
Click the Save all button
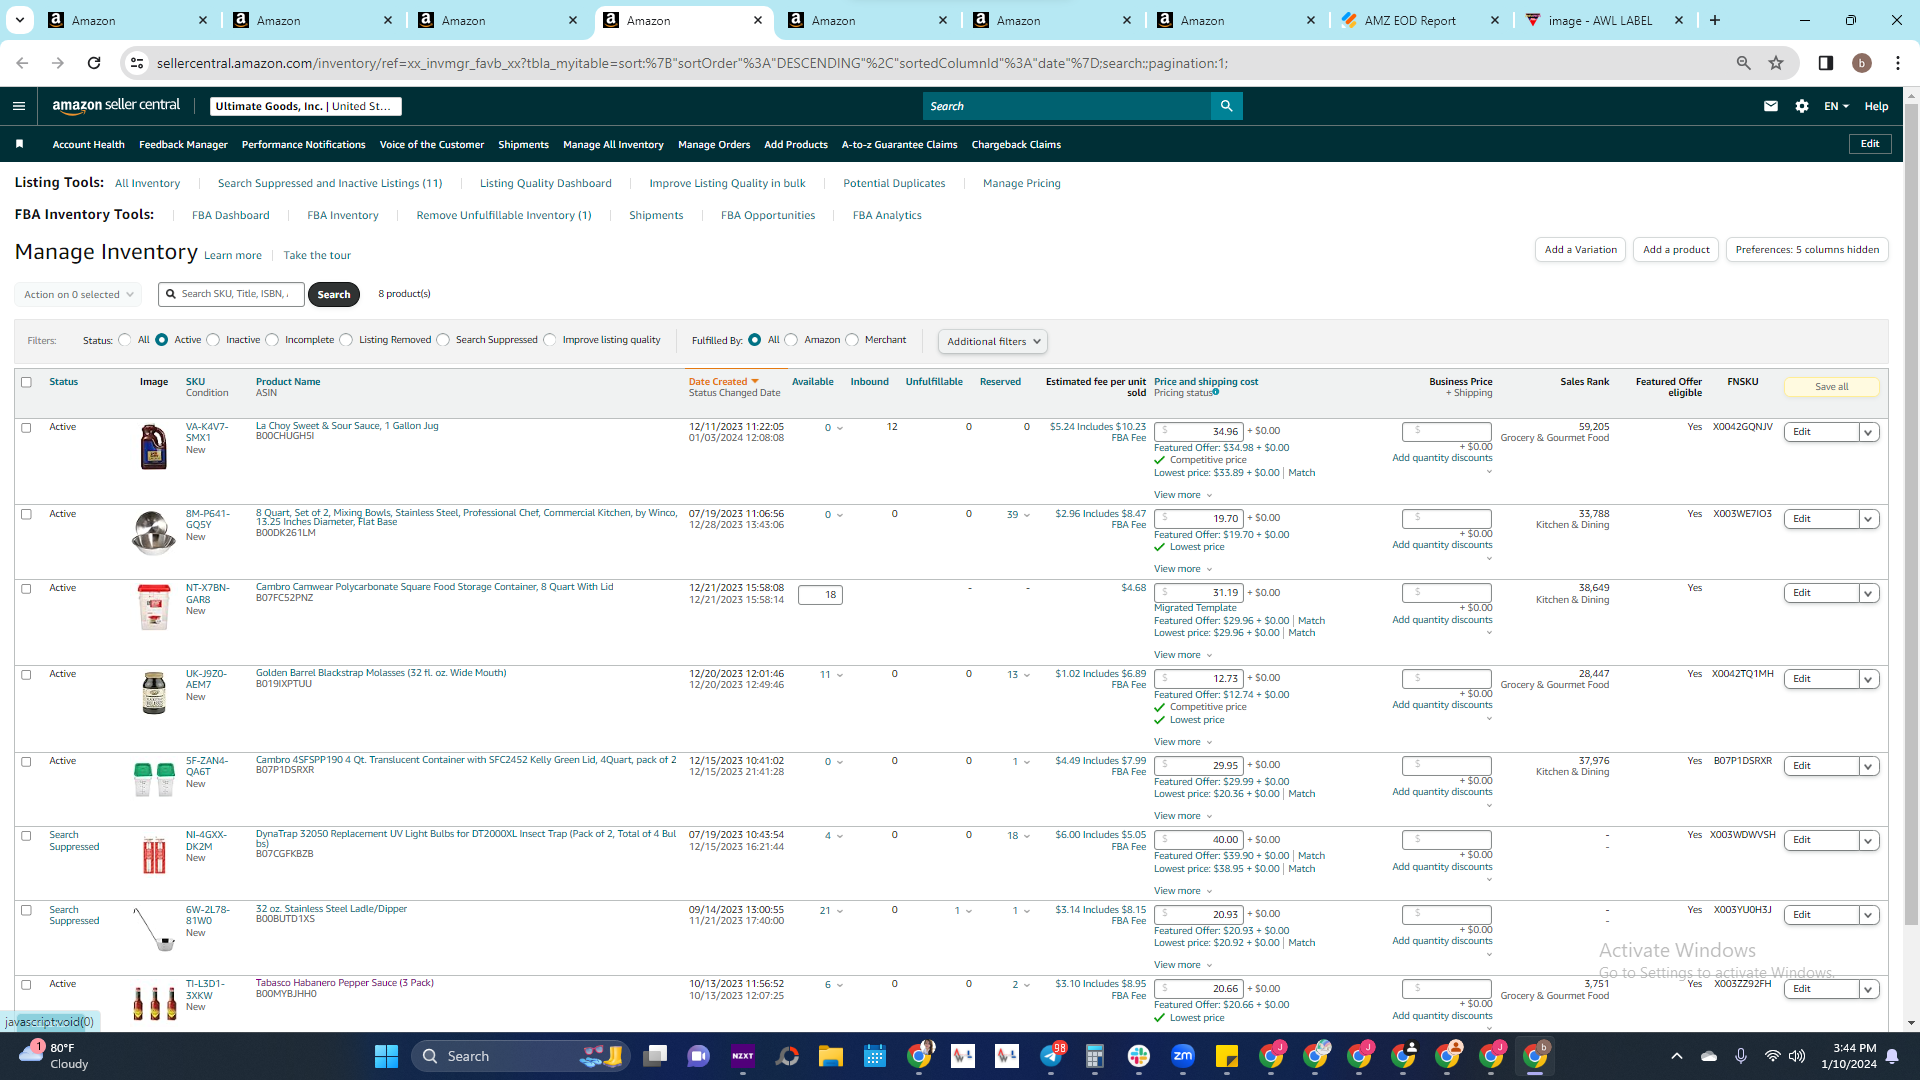[1831, 387]
